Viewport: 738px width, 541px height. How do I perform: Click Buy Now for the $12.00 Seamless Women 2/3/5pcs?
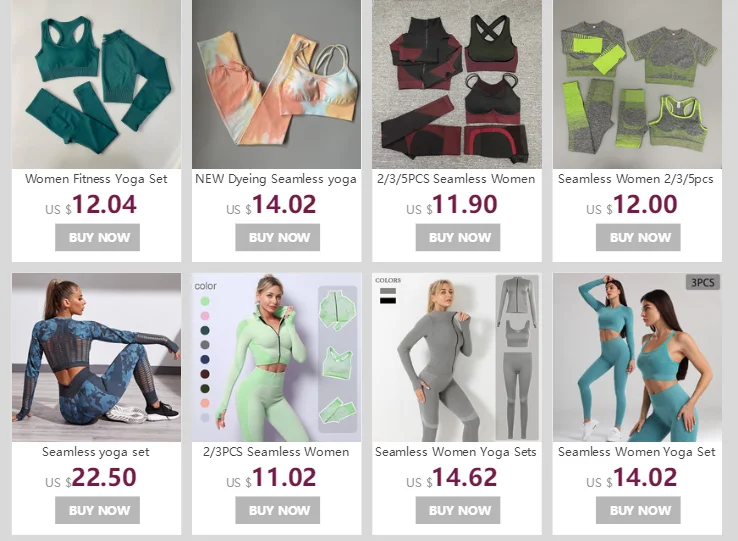(x=638, y=237)
